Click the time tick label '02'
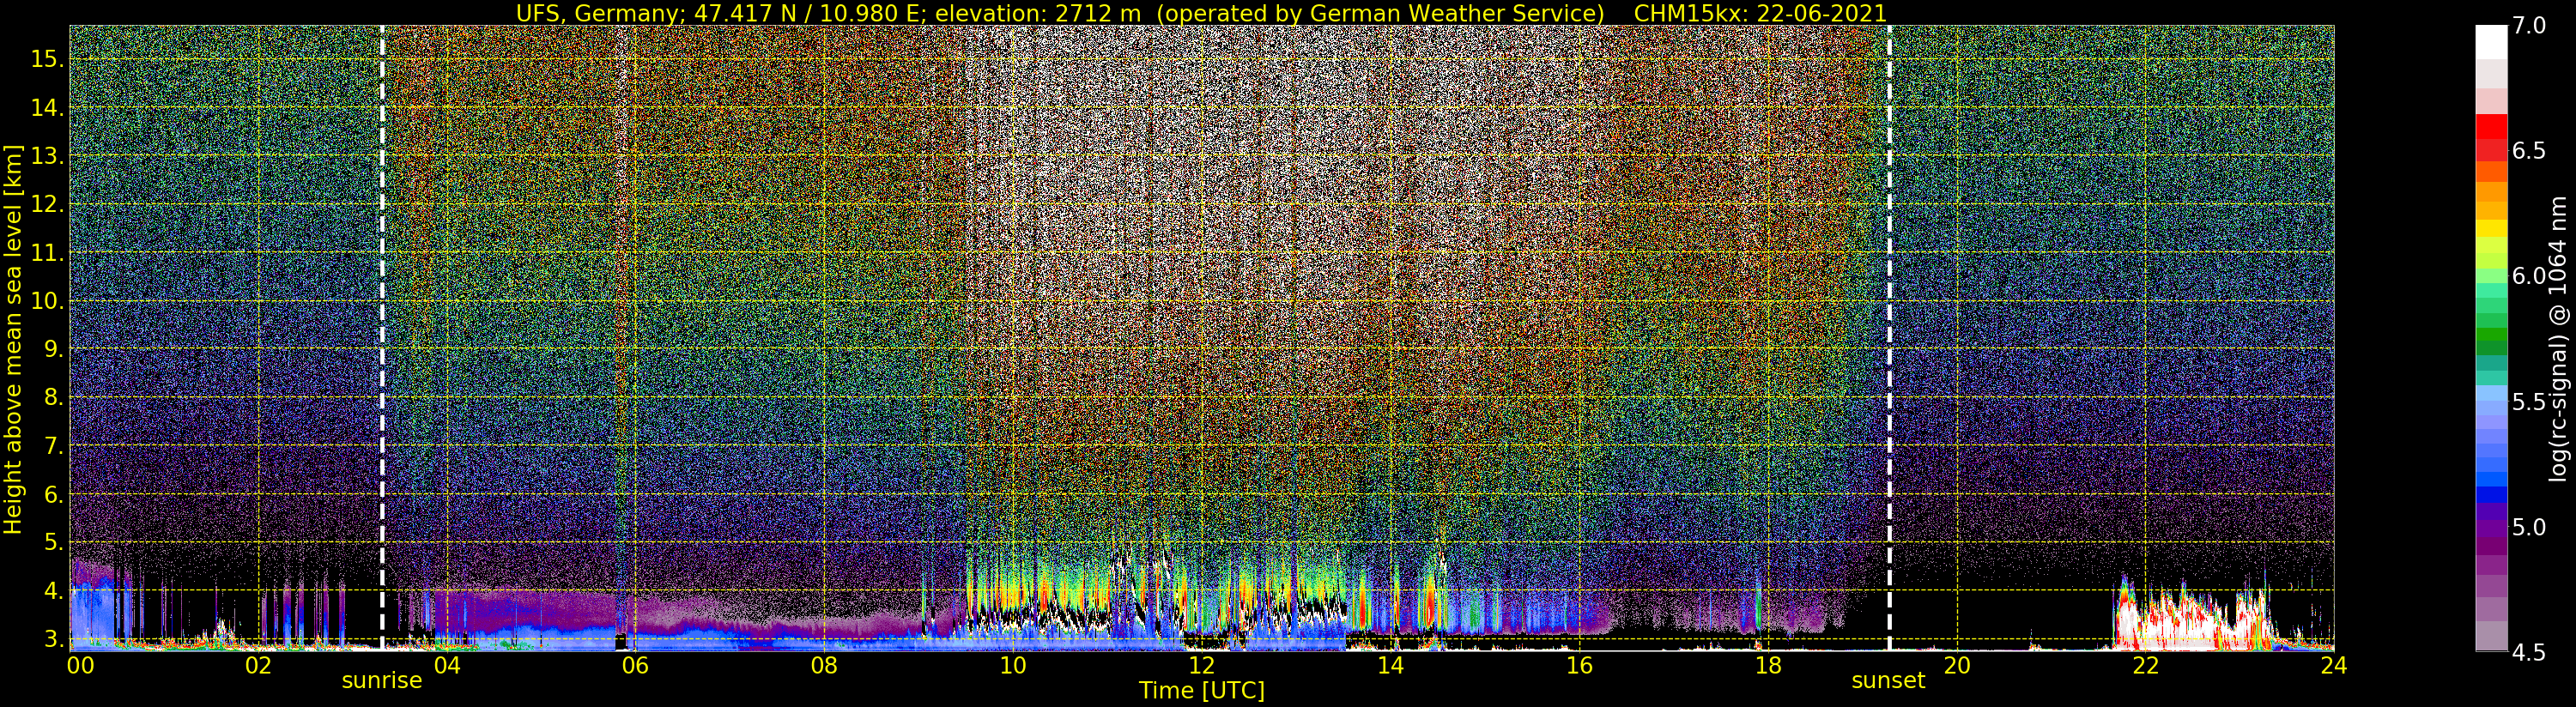The height and width of the screenshot is (707, 2576). click(x=258, y=666)
